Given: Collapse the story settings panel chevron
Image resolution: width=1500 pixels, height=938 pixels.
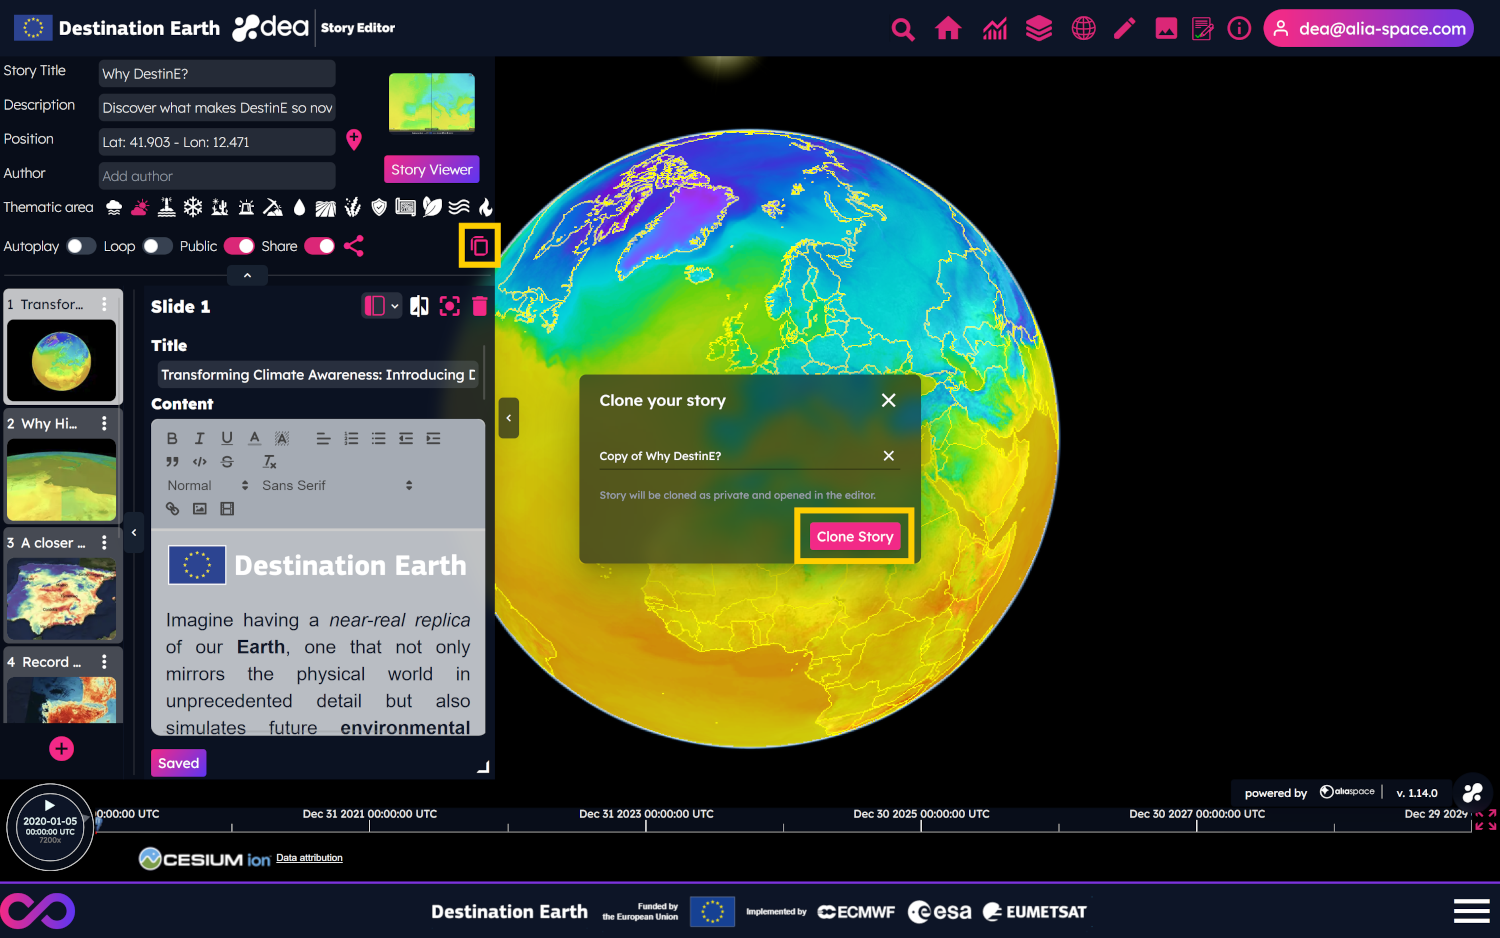Looking at the screenshot, I should (x=247, y=275).
